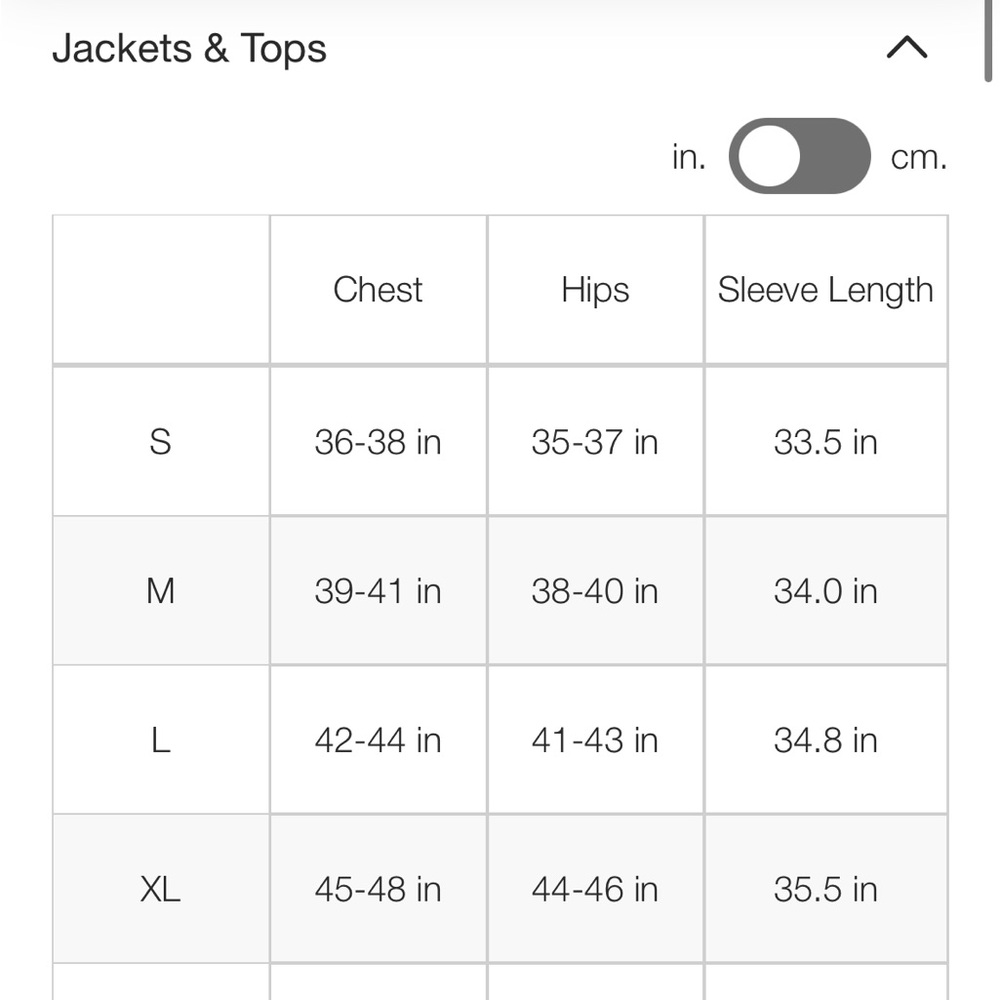Screen dimensions: 1000x1000
Task: Click the Jackets & Tops heading
Action: (189, 48)
